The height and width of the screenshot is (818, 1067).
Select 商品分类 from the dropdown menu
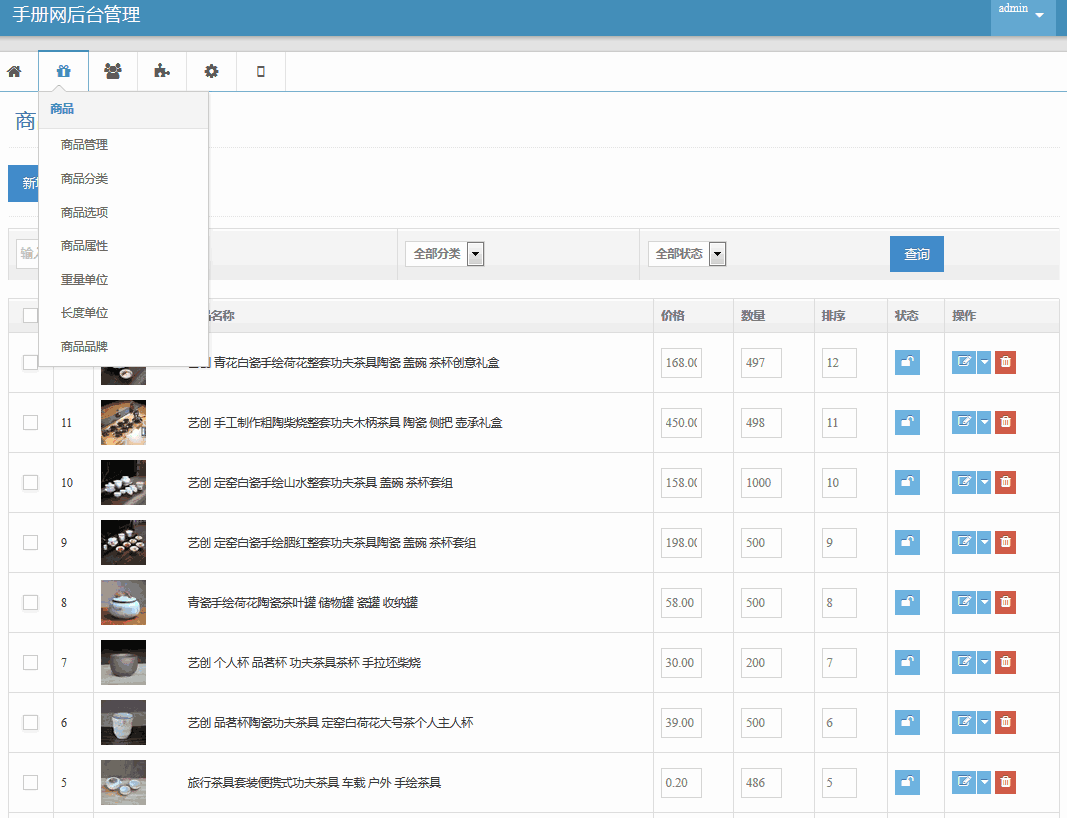[84, 179]
